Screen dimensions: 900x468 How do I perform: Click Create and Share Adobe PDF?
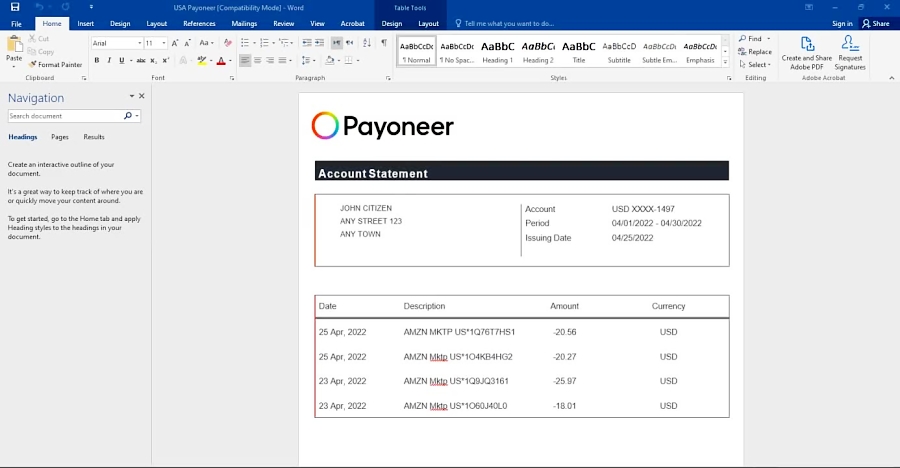[806, 53]
